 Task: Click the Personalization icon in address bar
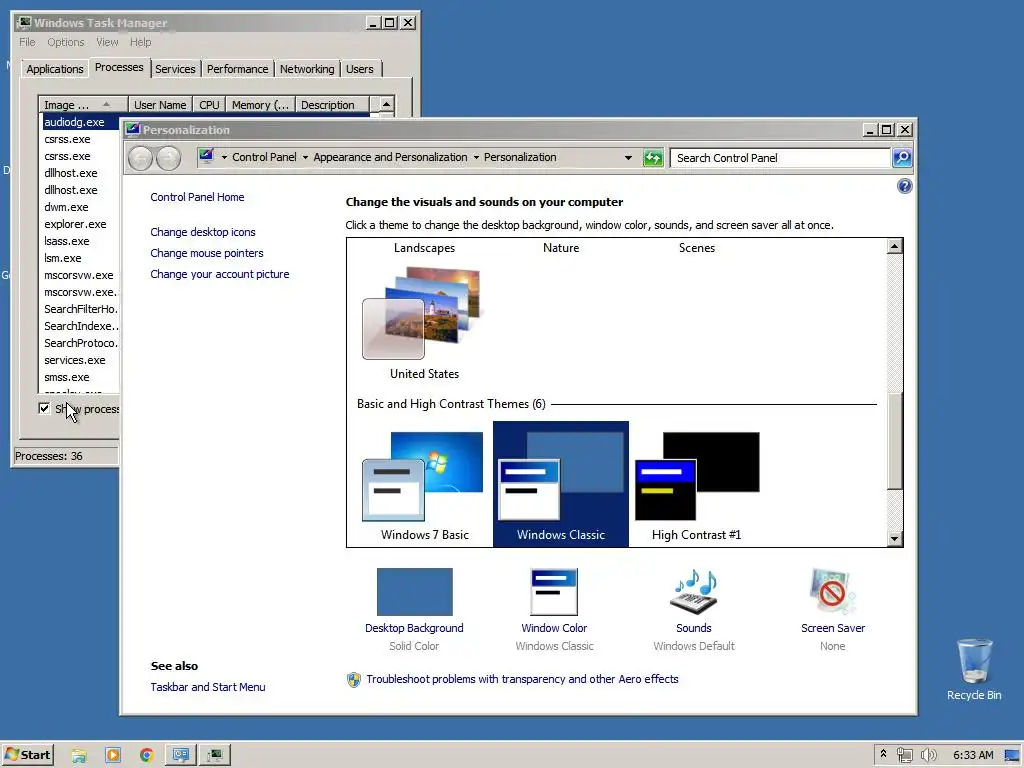tap(206, 157)
